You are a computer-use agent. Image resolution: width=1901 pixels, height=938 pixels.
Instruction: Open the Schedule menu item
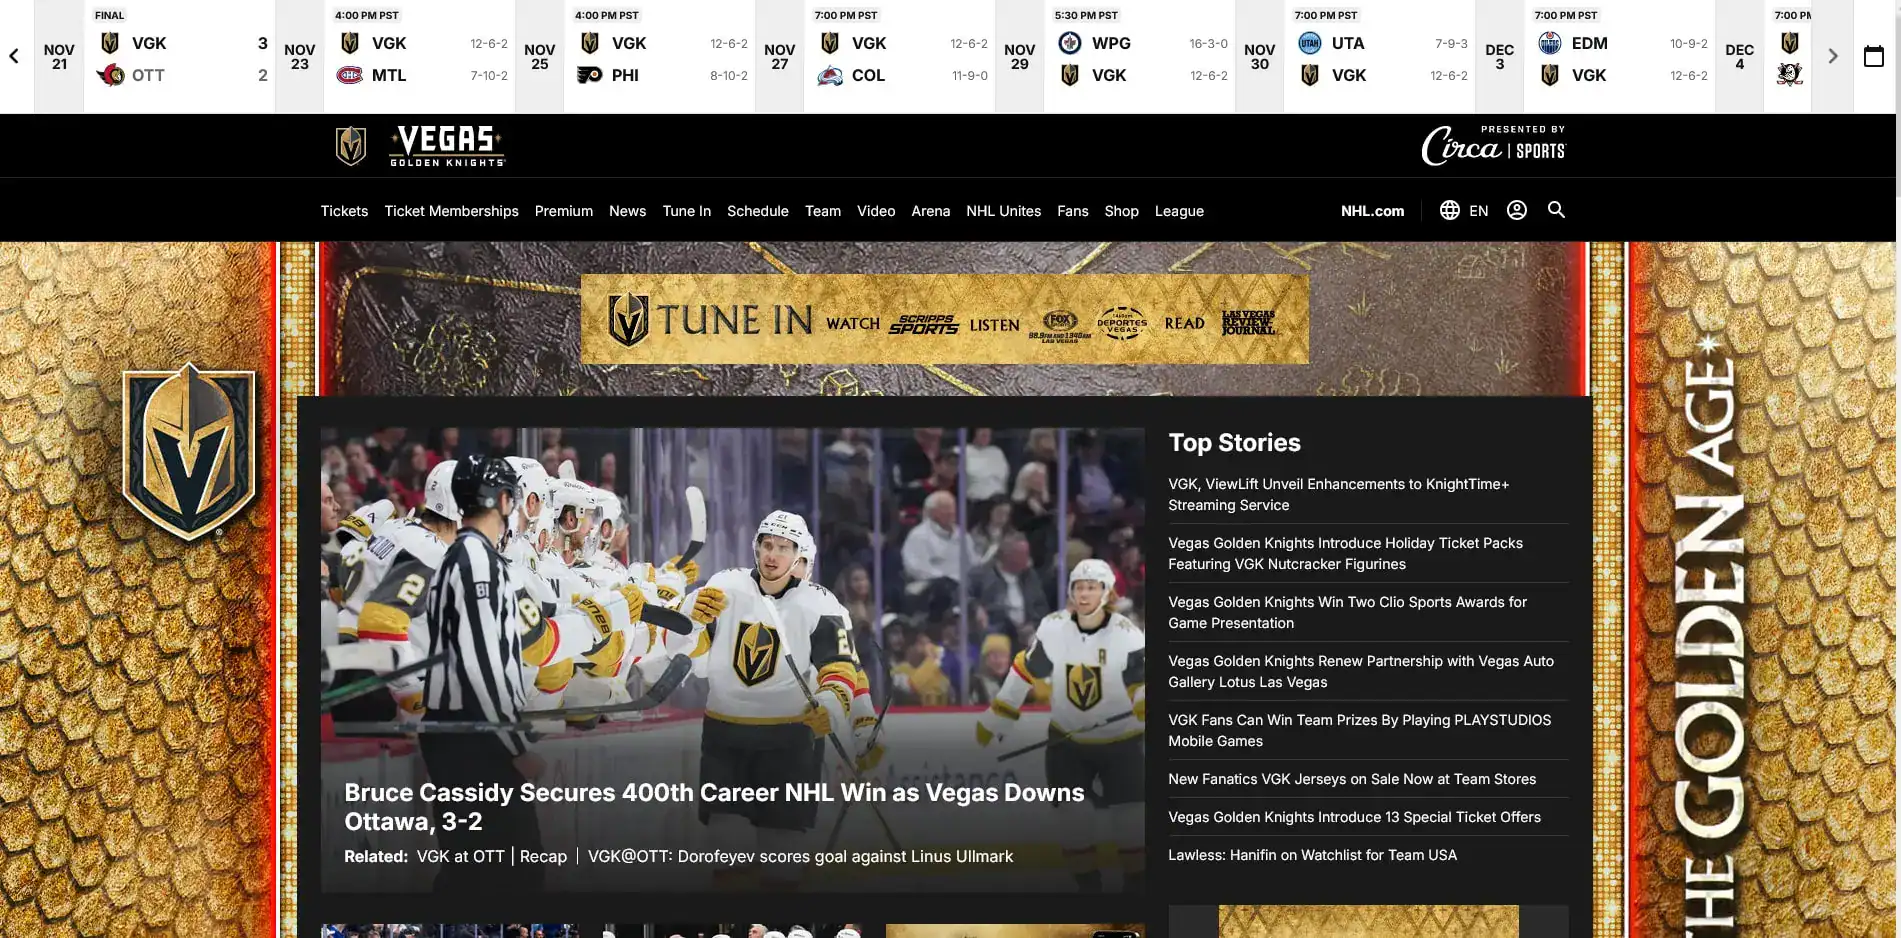[x=758, y=211]
